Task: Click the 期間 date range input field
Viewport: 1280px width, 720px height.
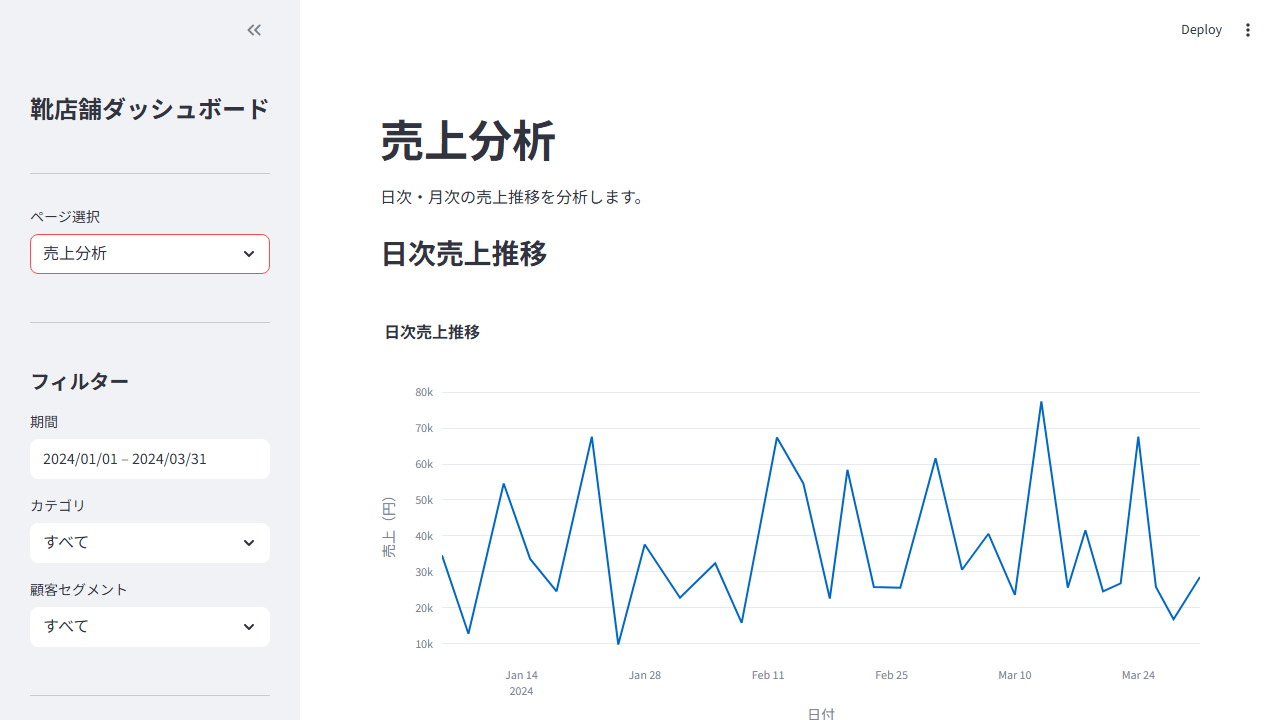Action: [150, 459]
